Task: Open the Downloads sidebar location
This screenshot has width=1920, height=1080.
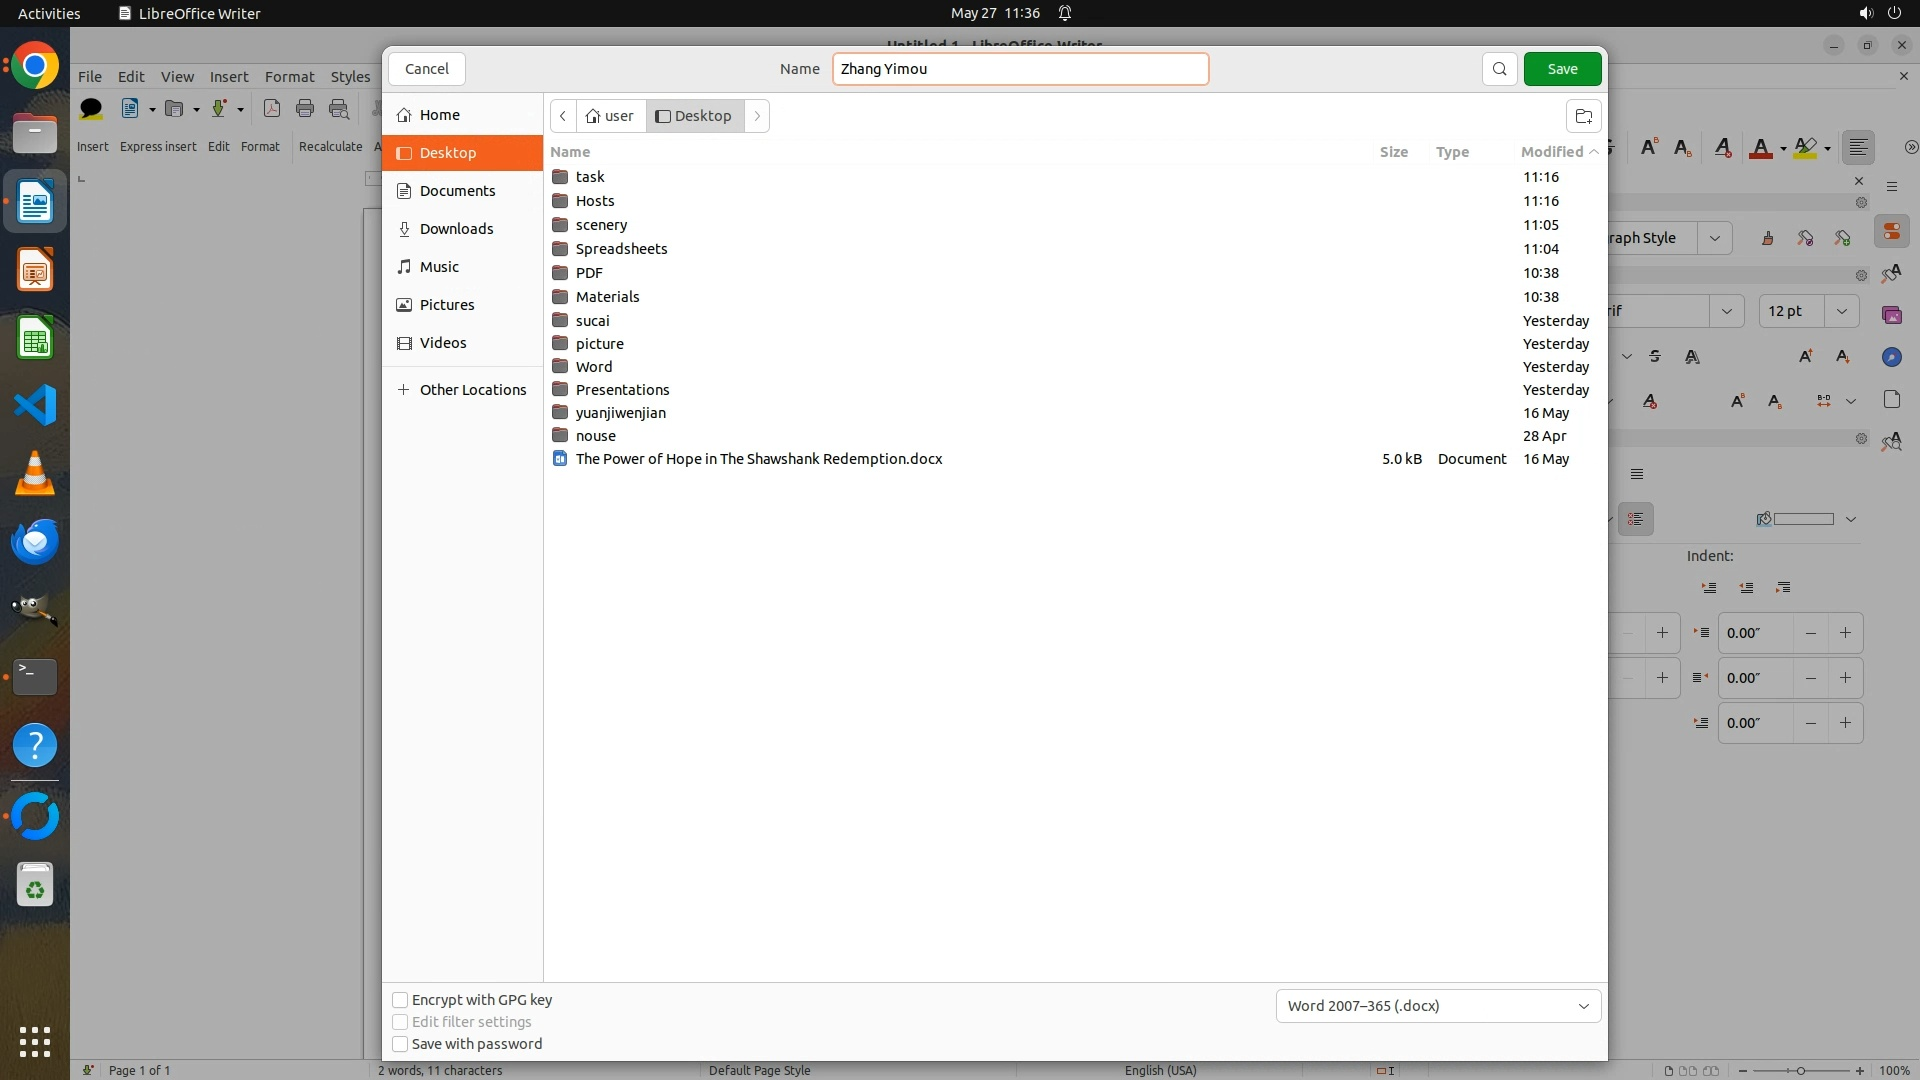Action: coord(456,229)
